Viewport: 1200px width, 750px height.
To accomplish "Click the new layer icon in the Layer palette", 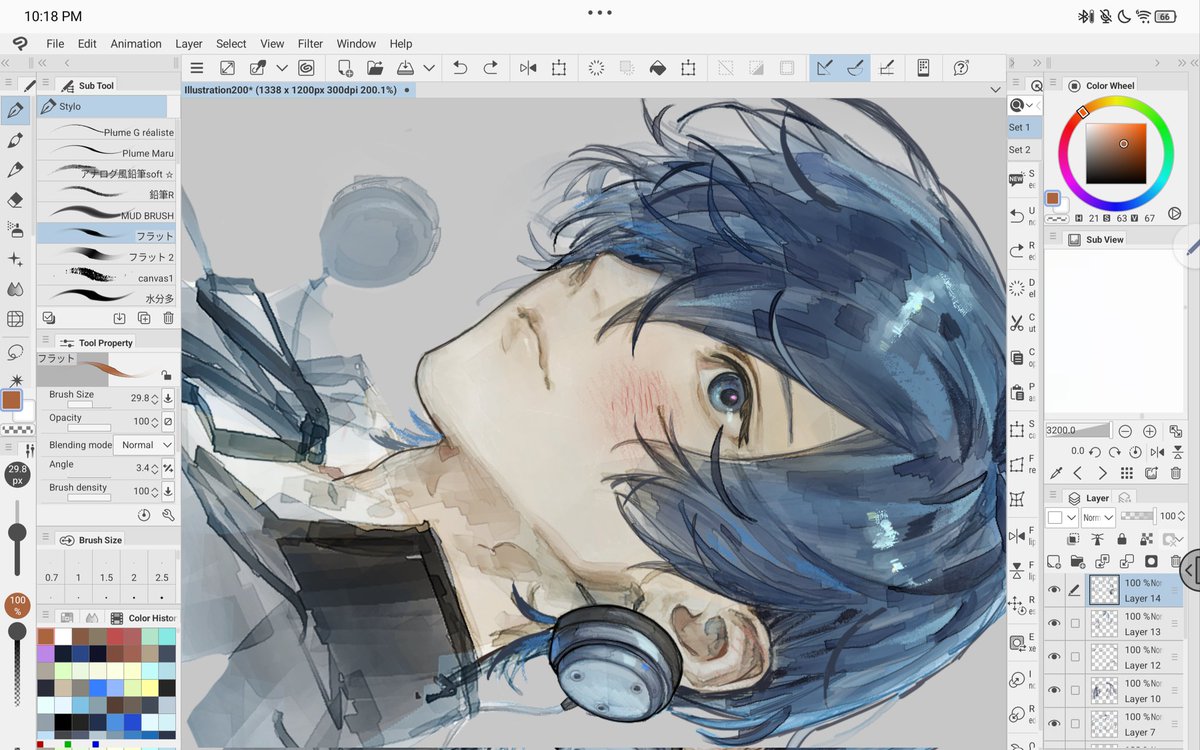I will point(1054,561).
